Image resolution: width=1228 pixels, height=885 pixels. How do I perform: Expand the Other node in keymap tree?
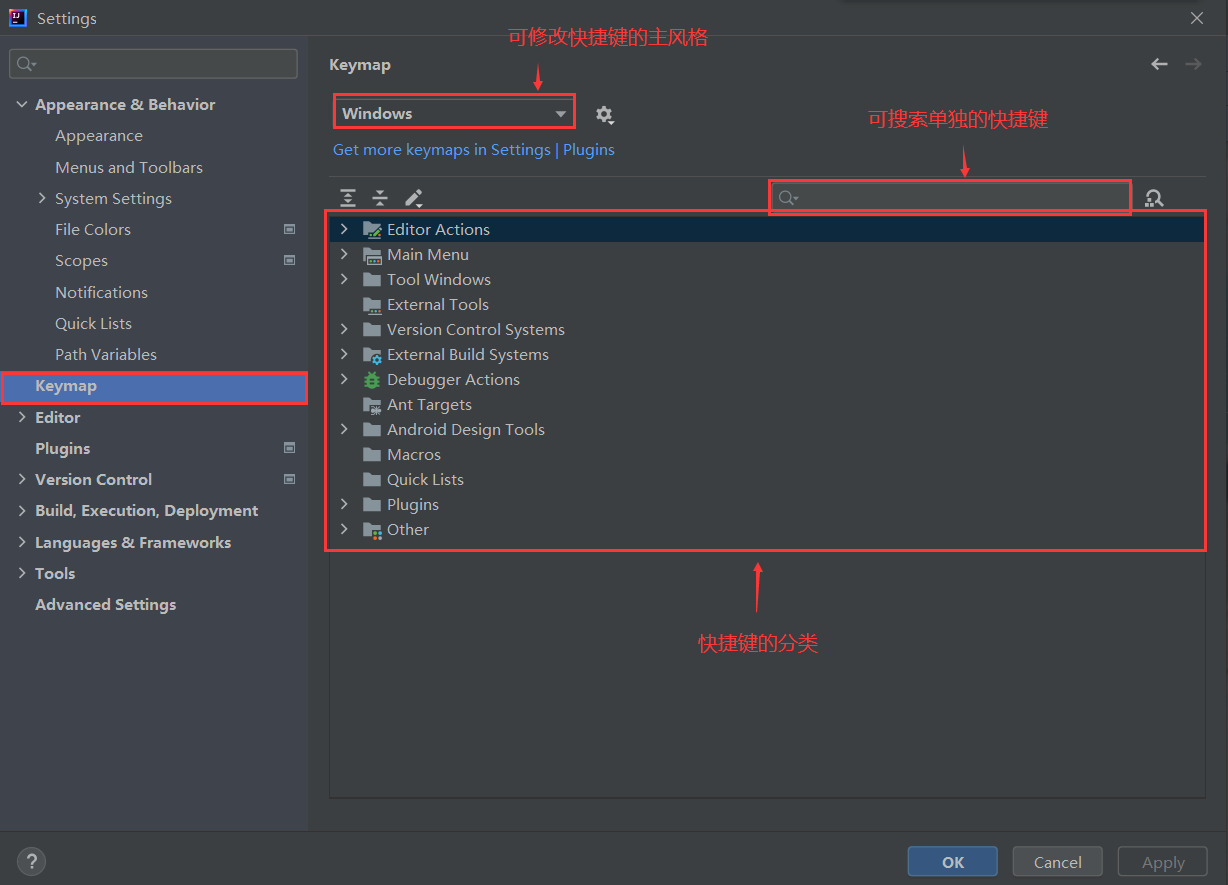(x=344, y=529)
